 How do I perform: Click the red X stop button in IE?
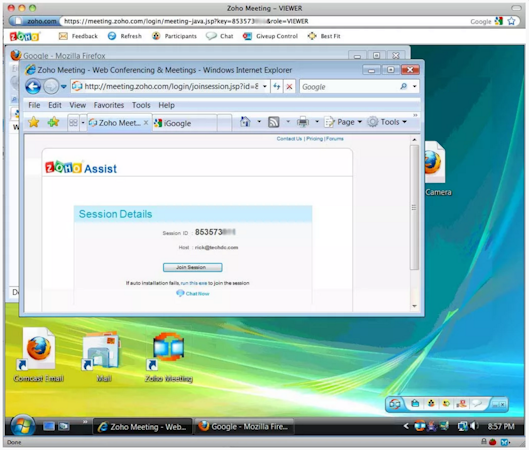click(x=289, y=87)
